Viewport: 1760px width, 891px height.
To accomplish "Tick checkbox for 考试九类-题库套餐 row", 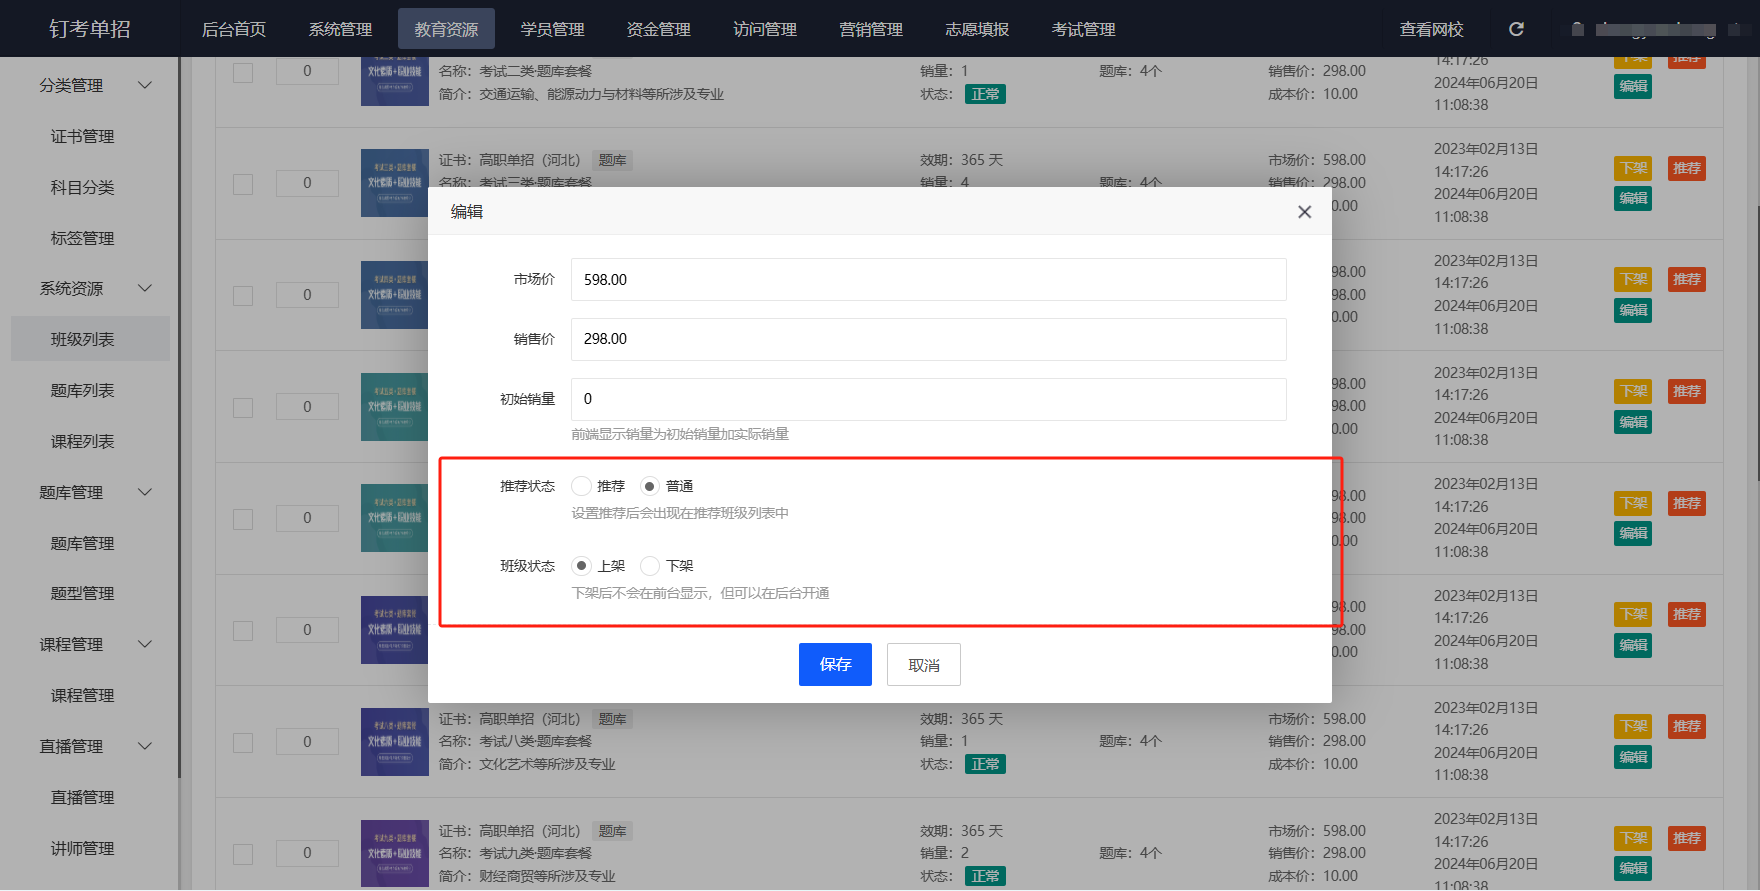I will [x=243, y=854].
